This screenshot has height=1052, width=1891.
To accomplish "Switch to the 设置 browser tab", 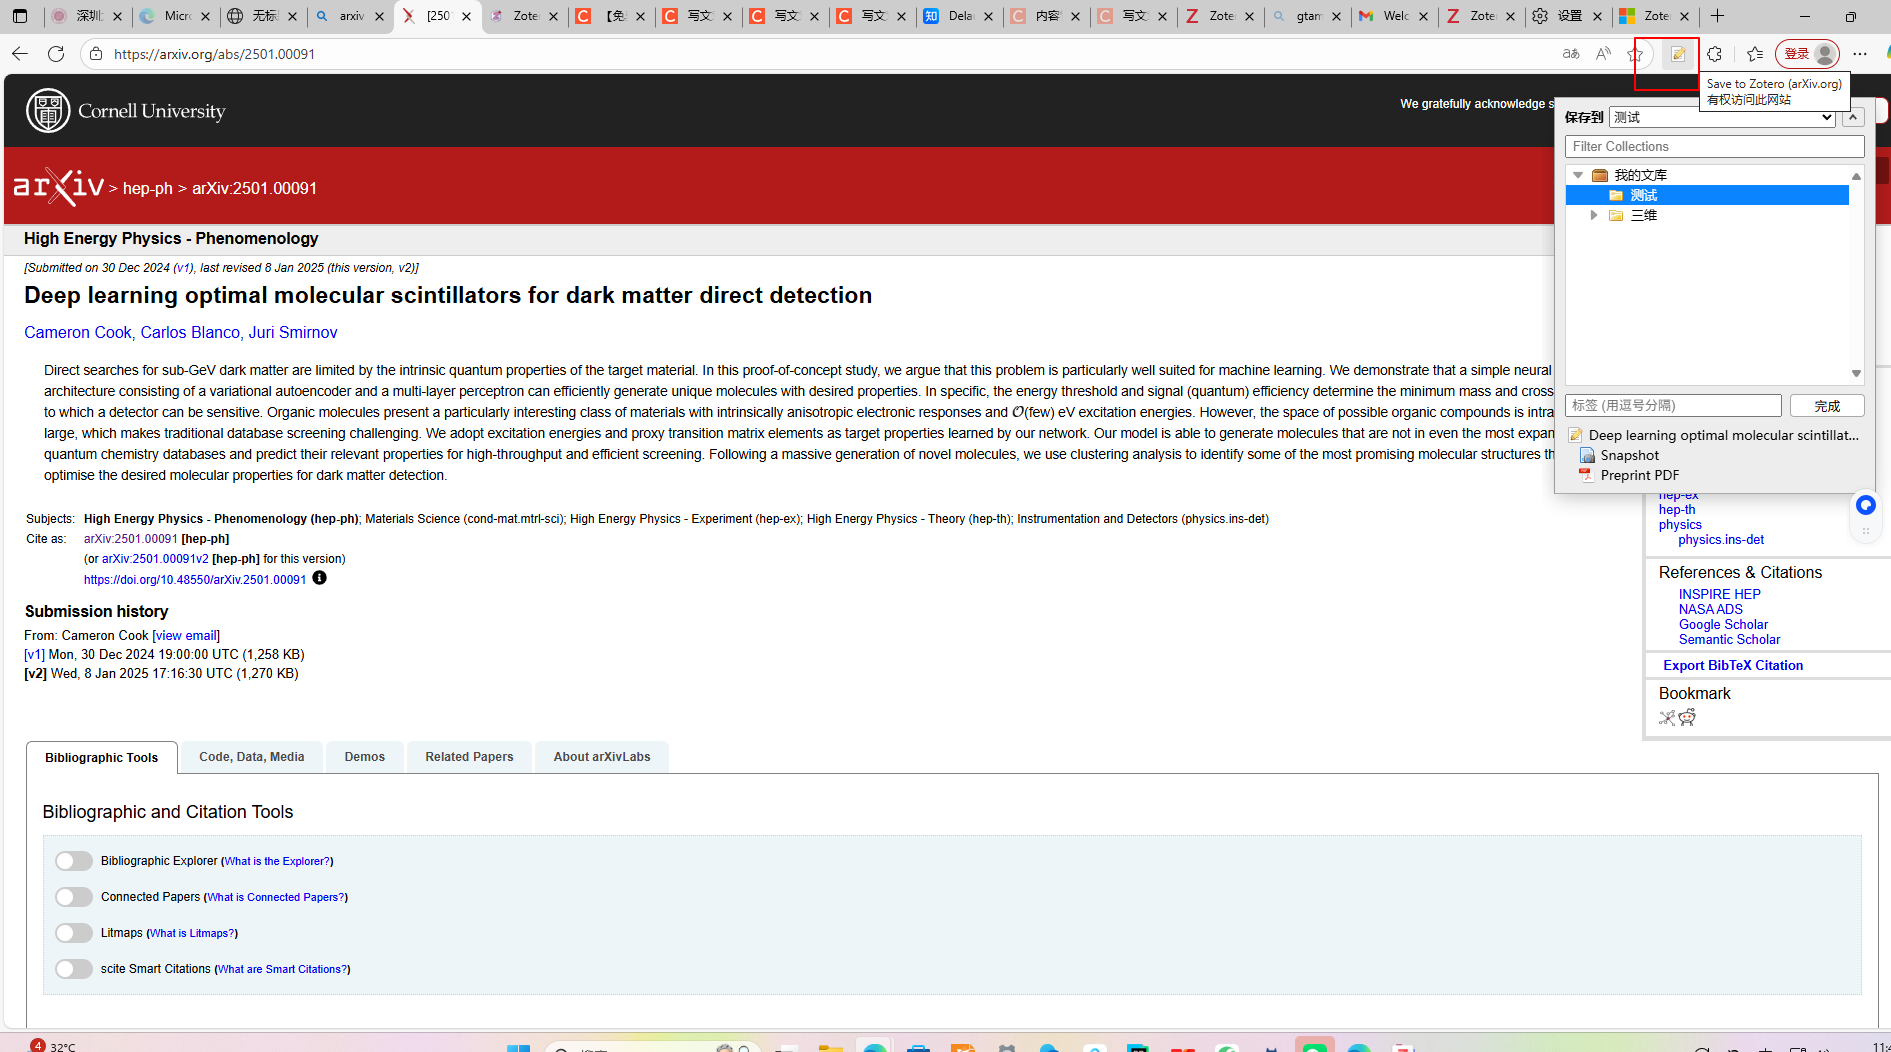I will [x=1567, y=16].
